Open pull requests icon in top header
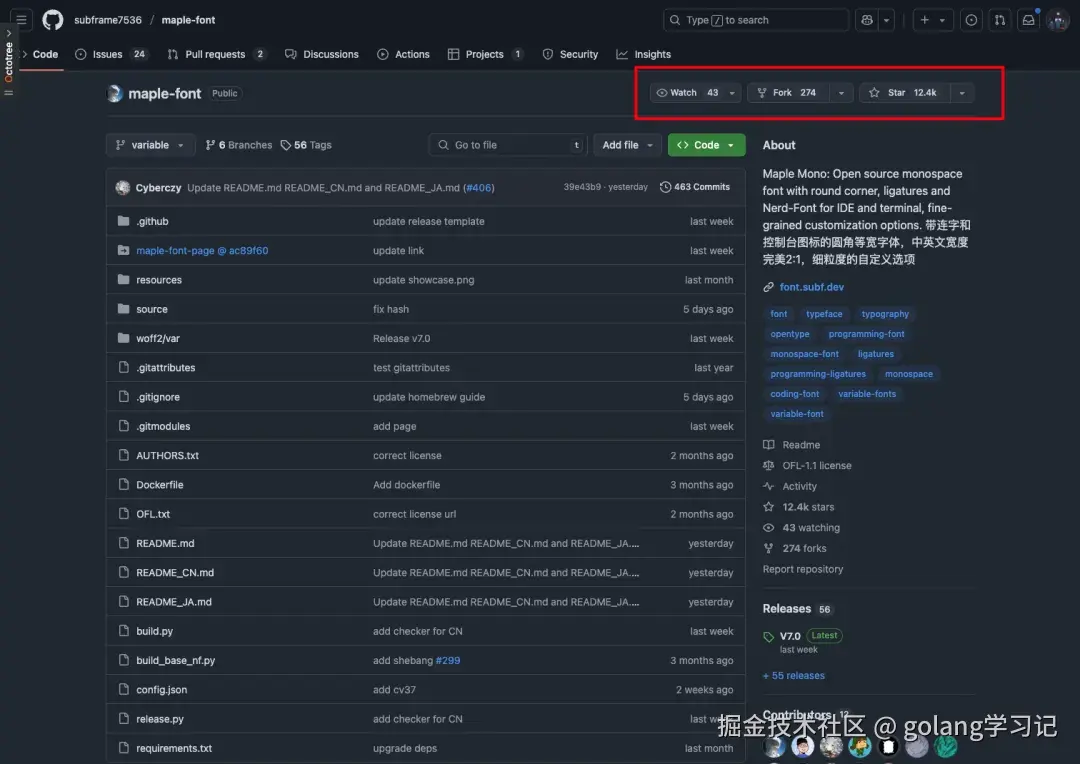Viewport: 1080px width, 764px height. [x=999, y=20]
